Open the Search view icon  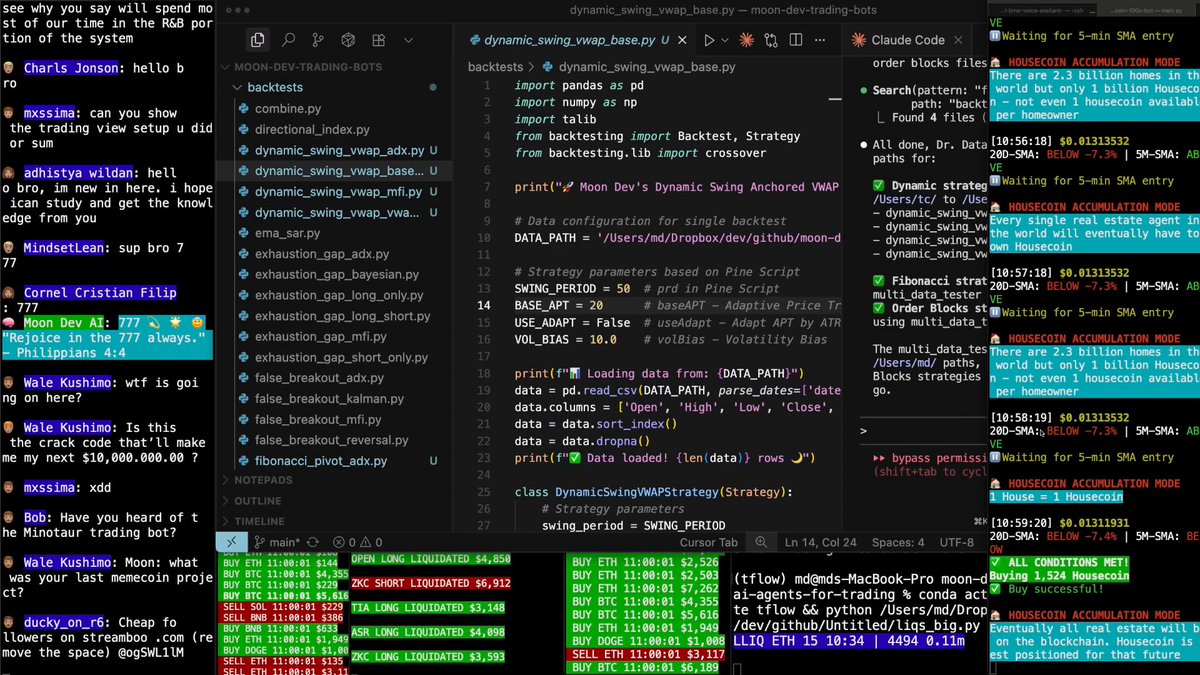tap(288, 40)
